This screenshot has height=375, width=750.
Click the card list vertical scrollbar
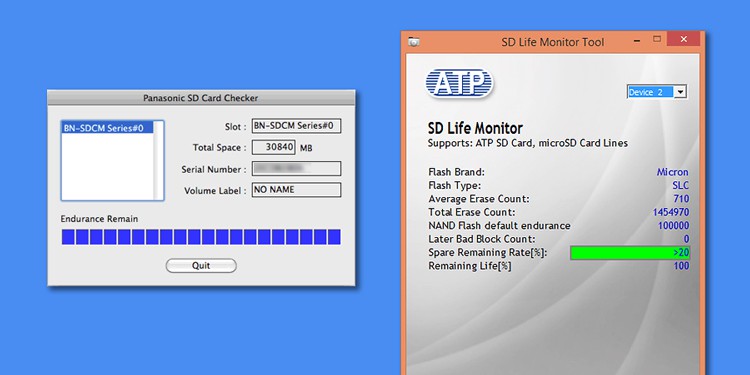(158, 160)
